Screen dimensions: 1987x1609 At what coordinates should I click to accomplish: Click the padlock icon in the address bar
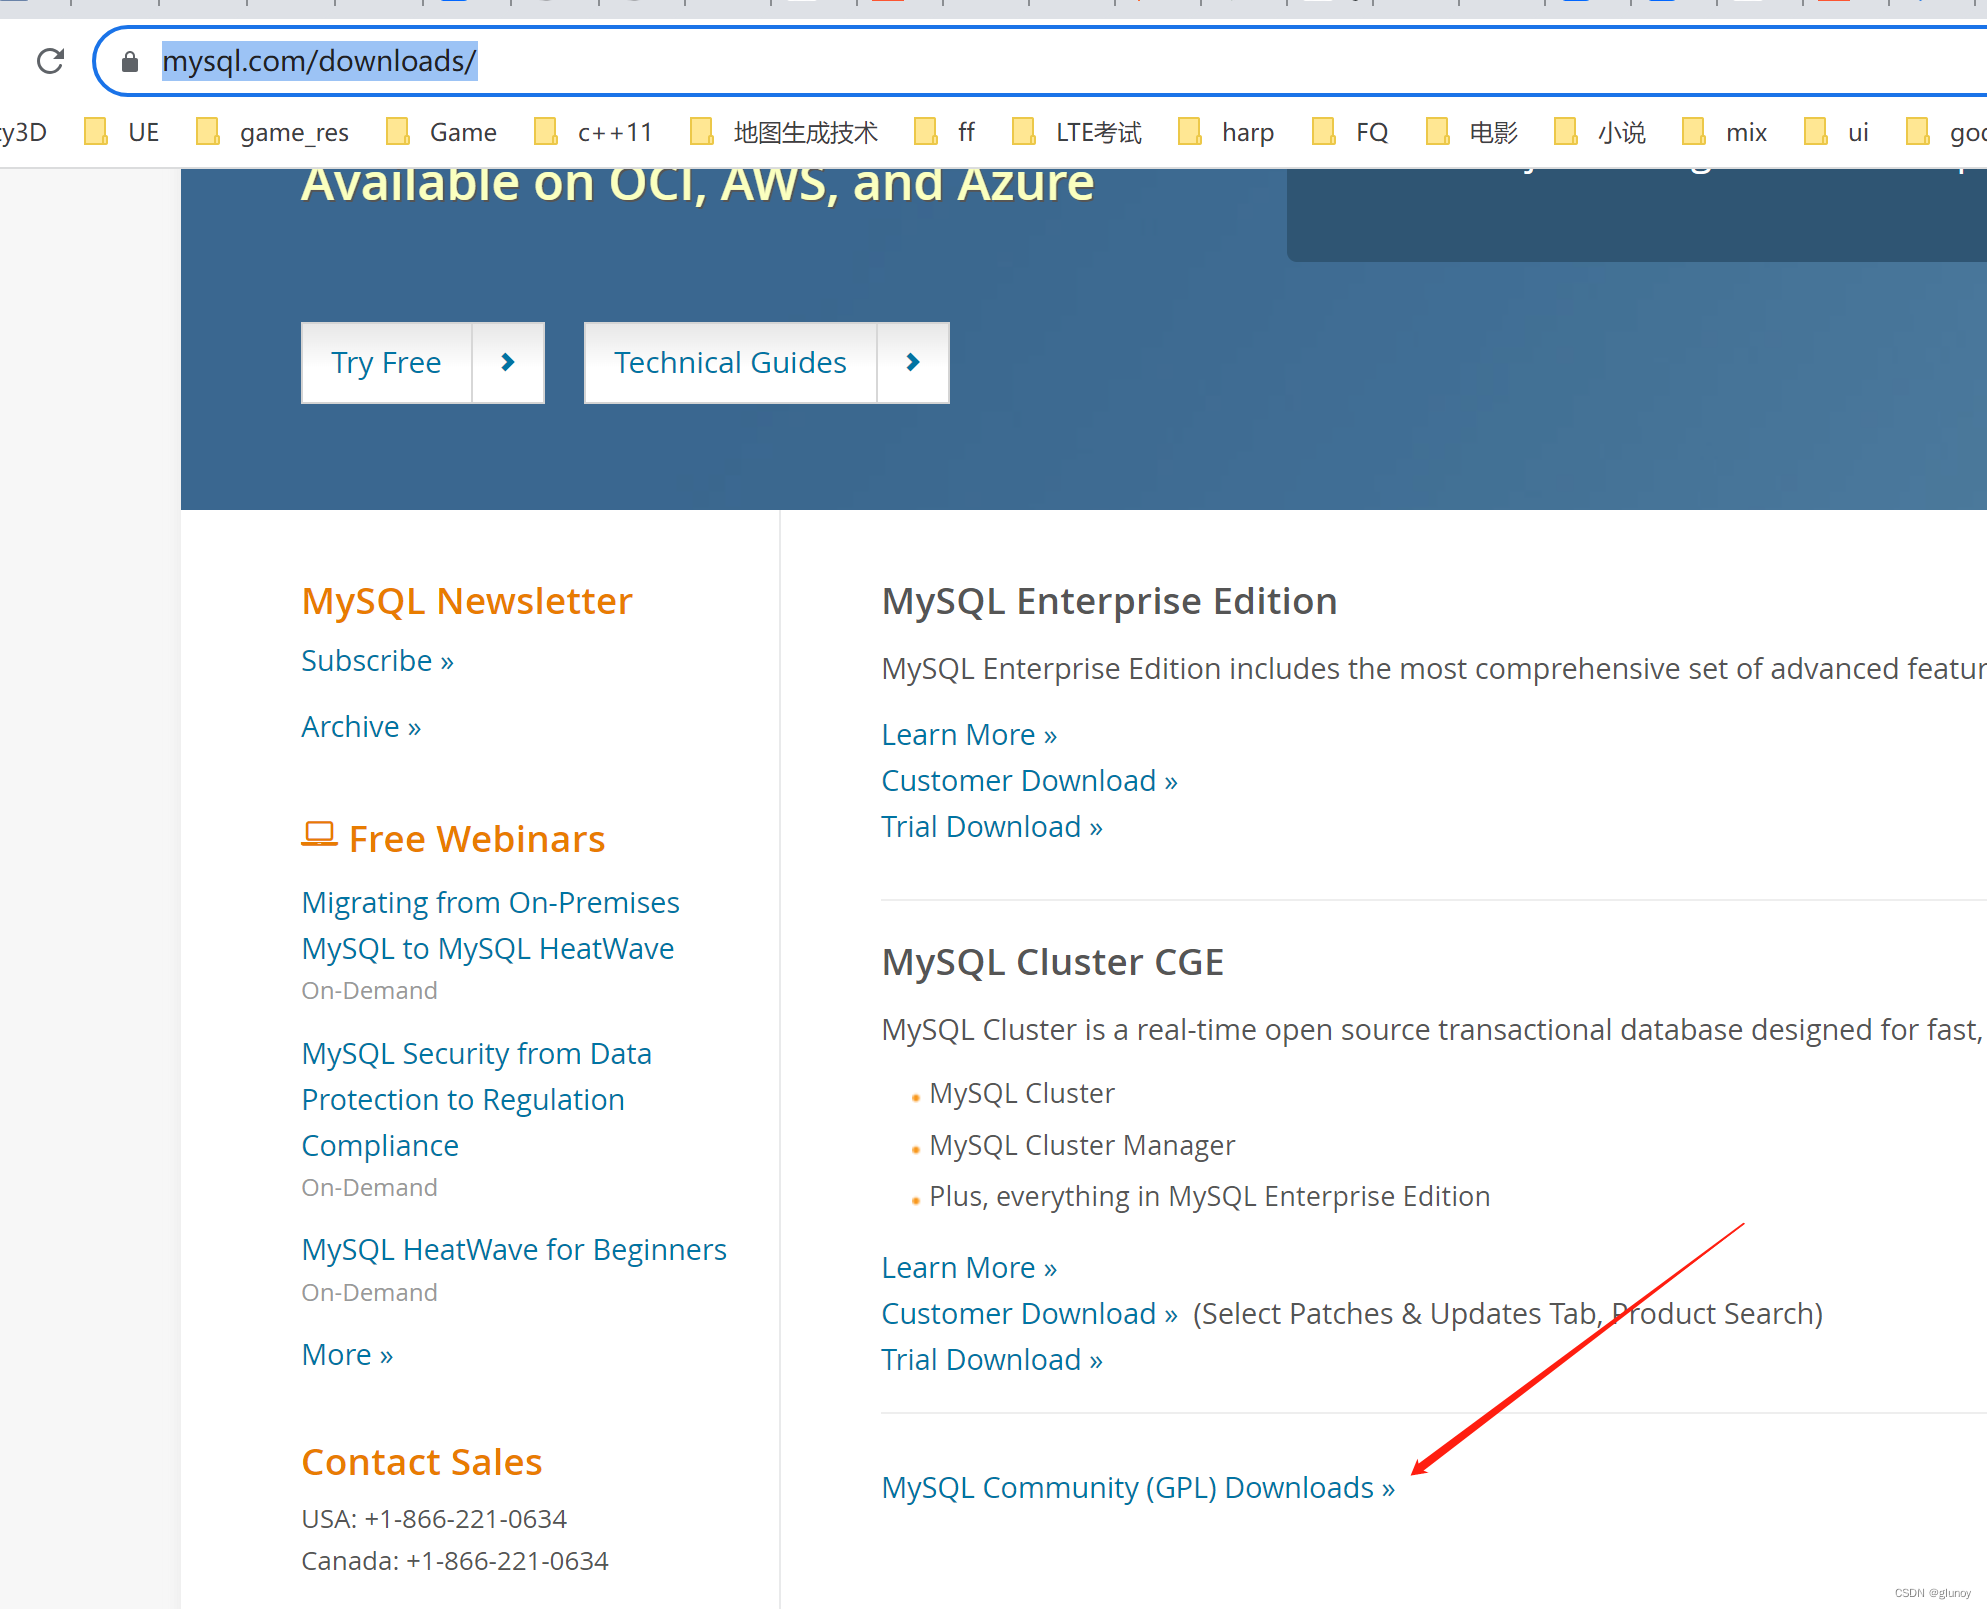tap(130, 61)
